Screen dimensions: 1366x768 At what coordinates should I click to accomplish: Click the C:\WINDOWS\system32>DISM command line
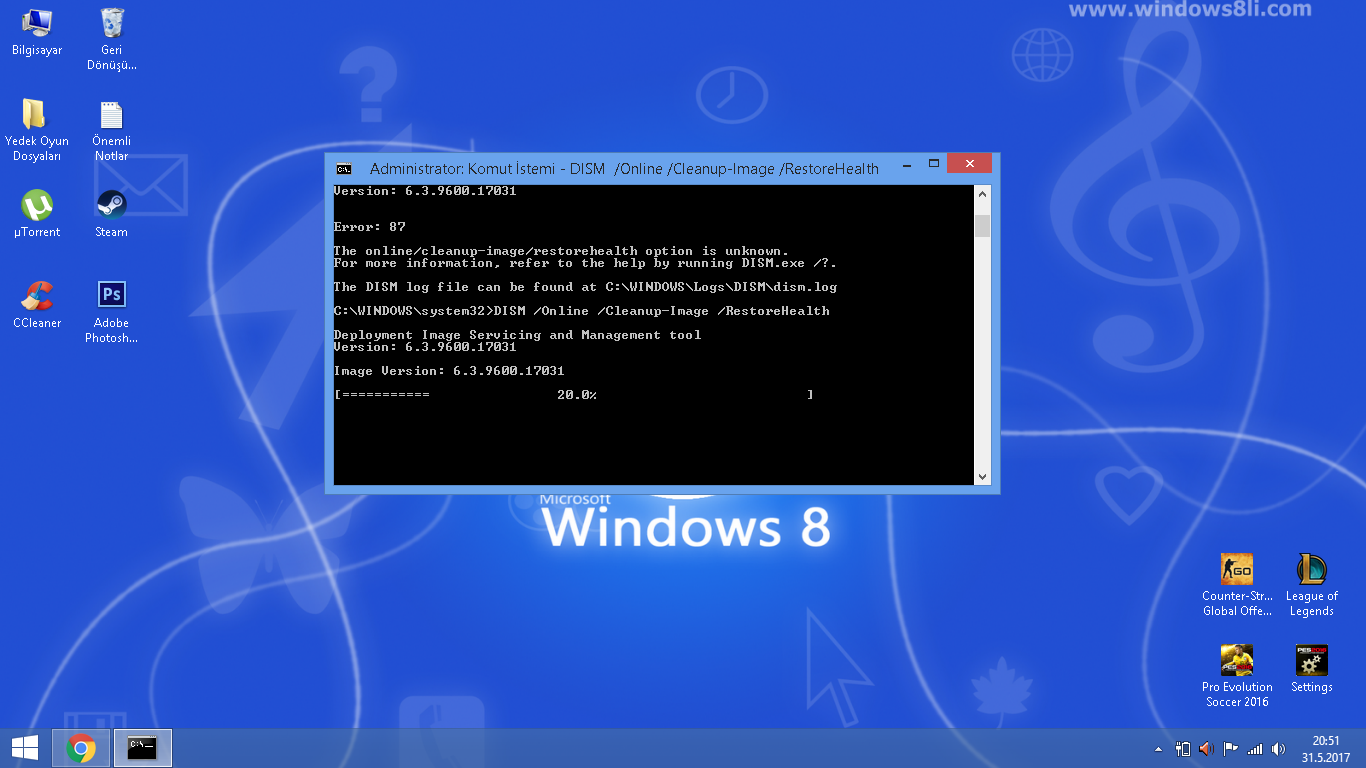[x=582, y=311]
